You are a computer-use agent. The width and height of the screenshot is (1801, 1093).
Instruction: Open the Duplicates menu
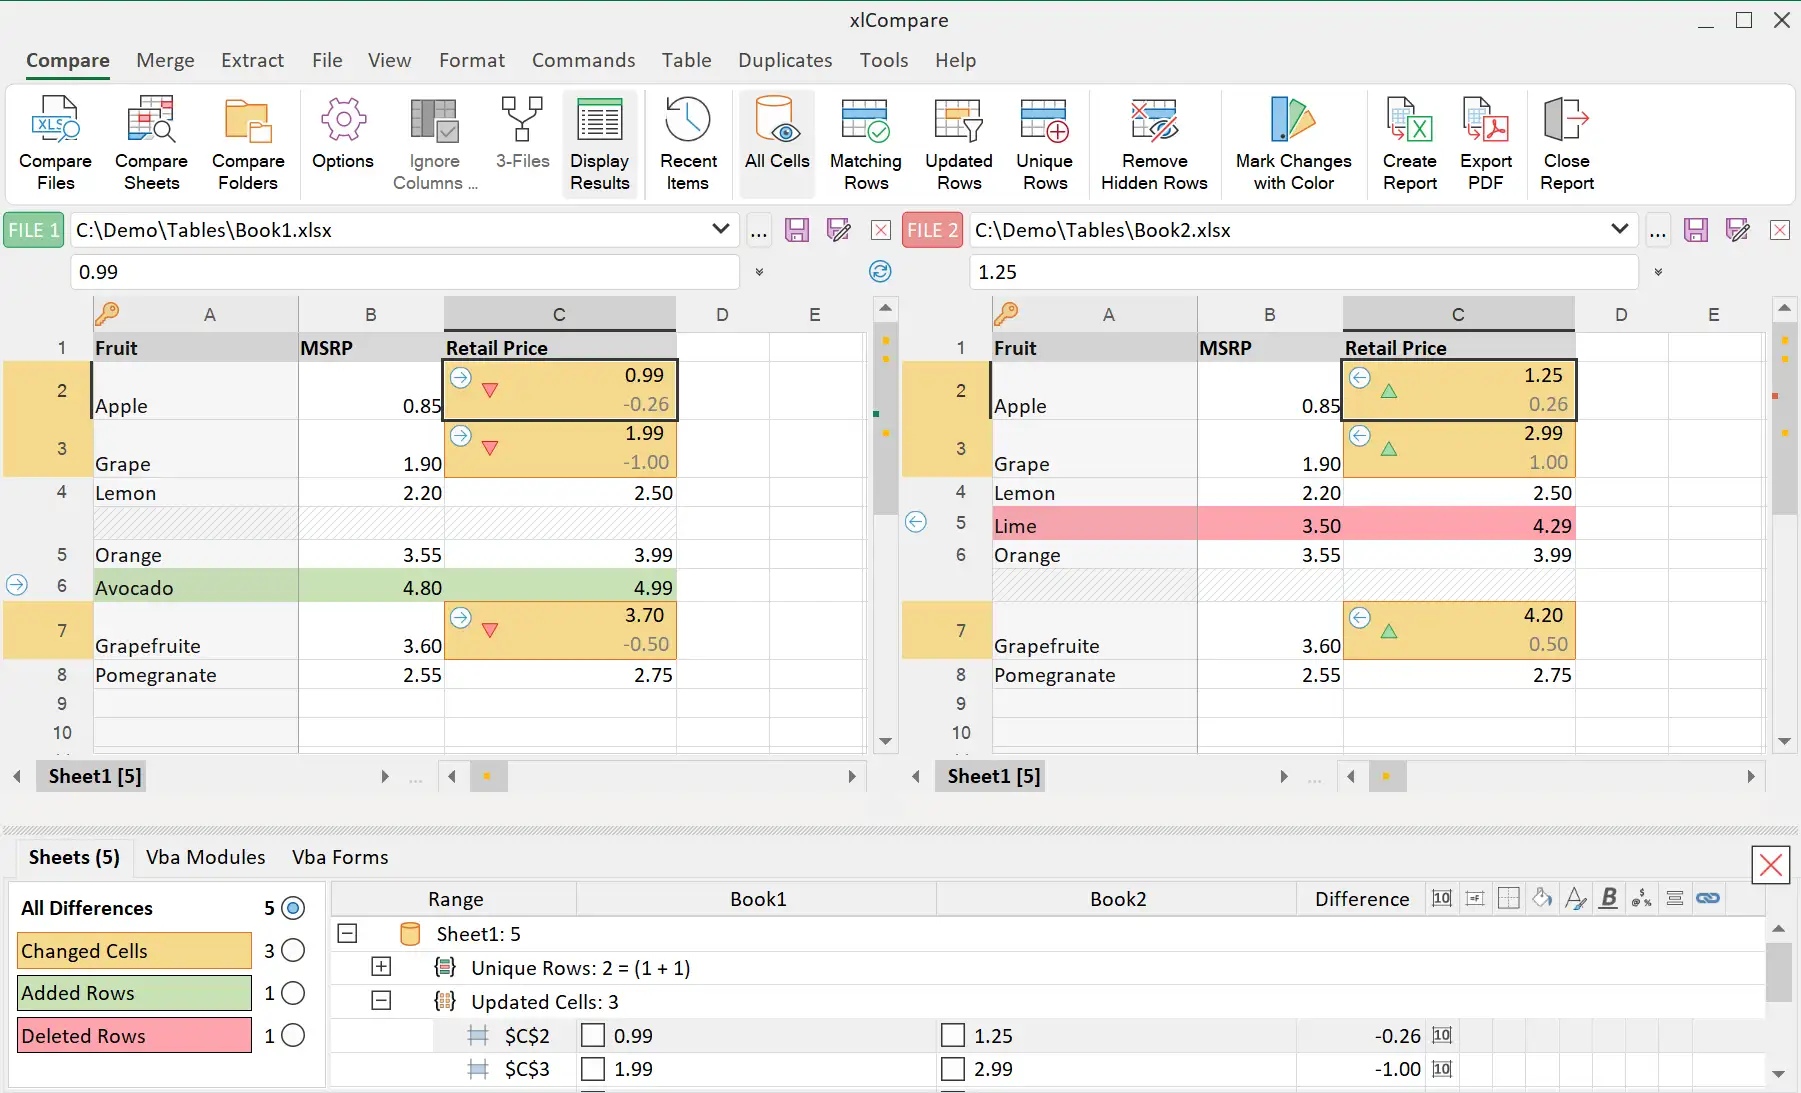785,60
